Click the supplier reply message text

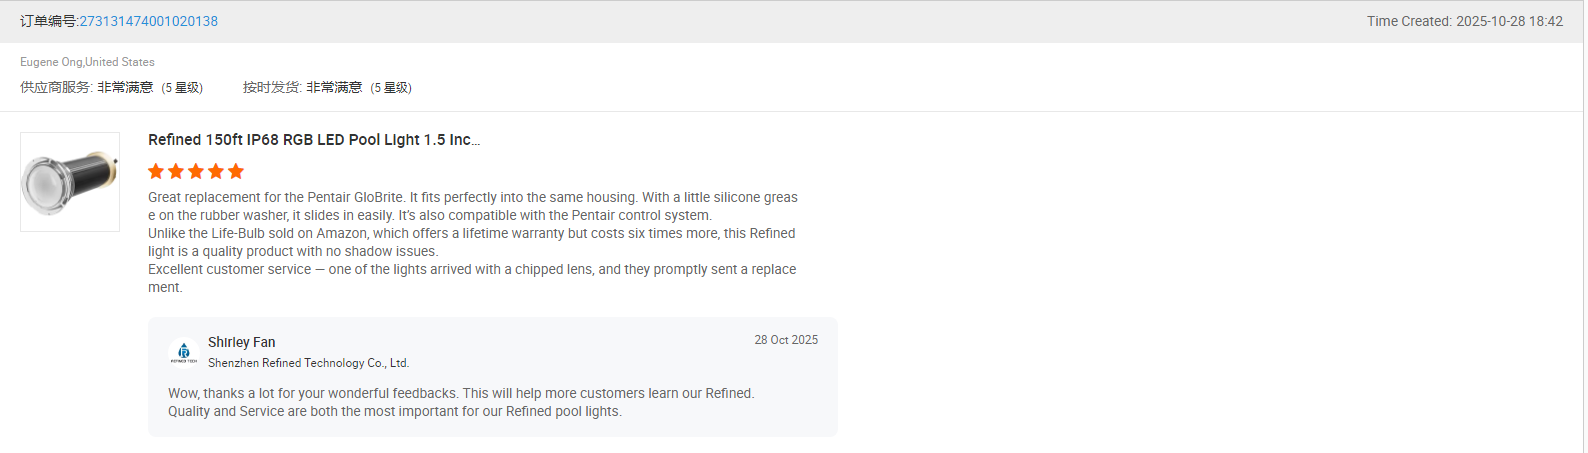pyautogui.click(x=461, y=402)
